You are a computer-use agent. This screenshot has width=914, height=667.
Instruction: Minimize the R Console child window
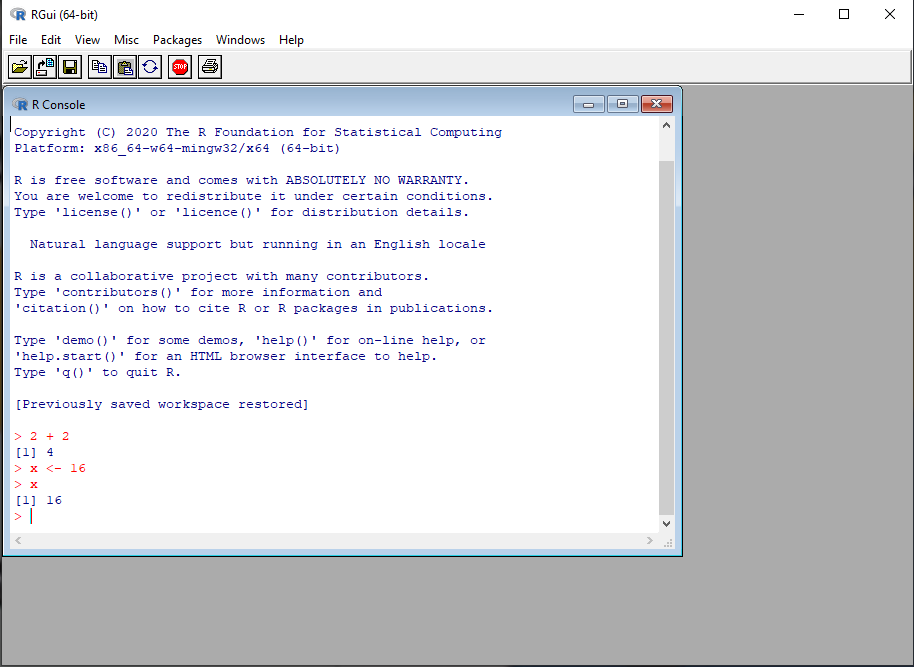(589, 104)
